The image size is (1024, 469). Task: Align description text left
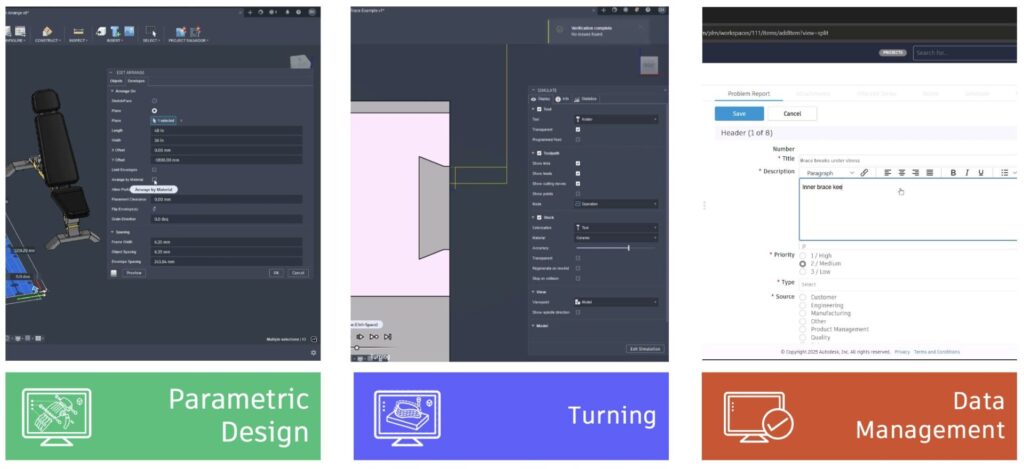[x=888, y=172]
